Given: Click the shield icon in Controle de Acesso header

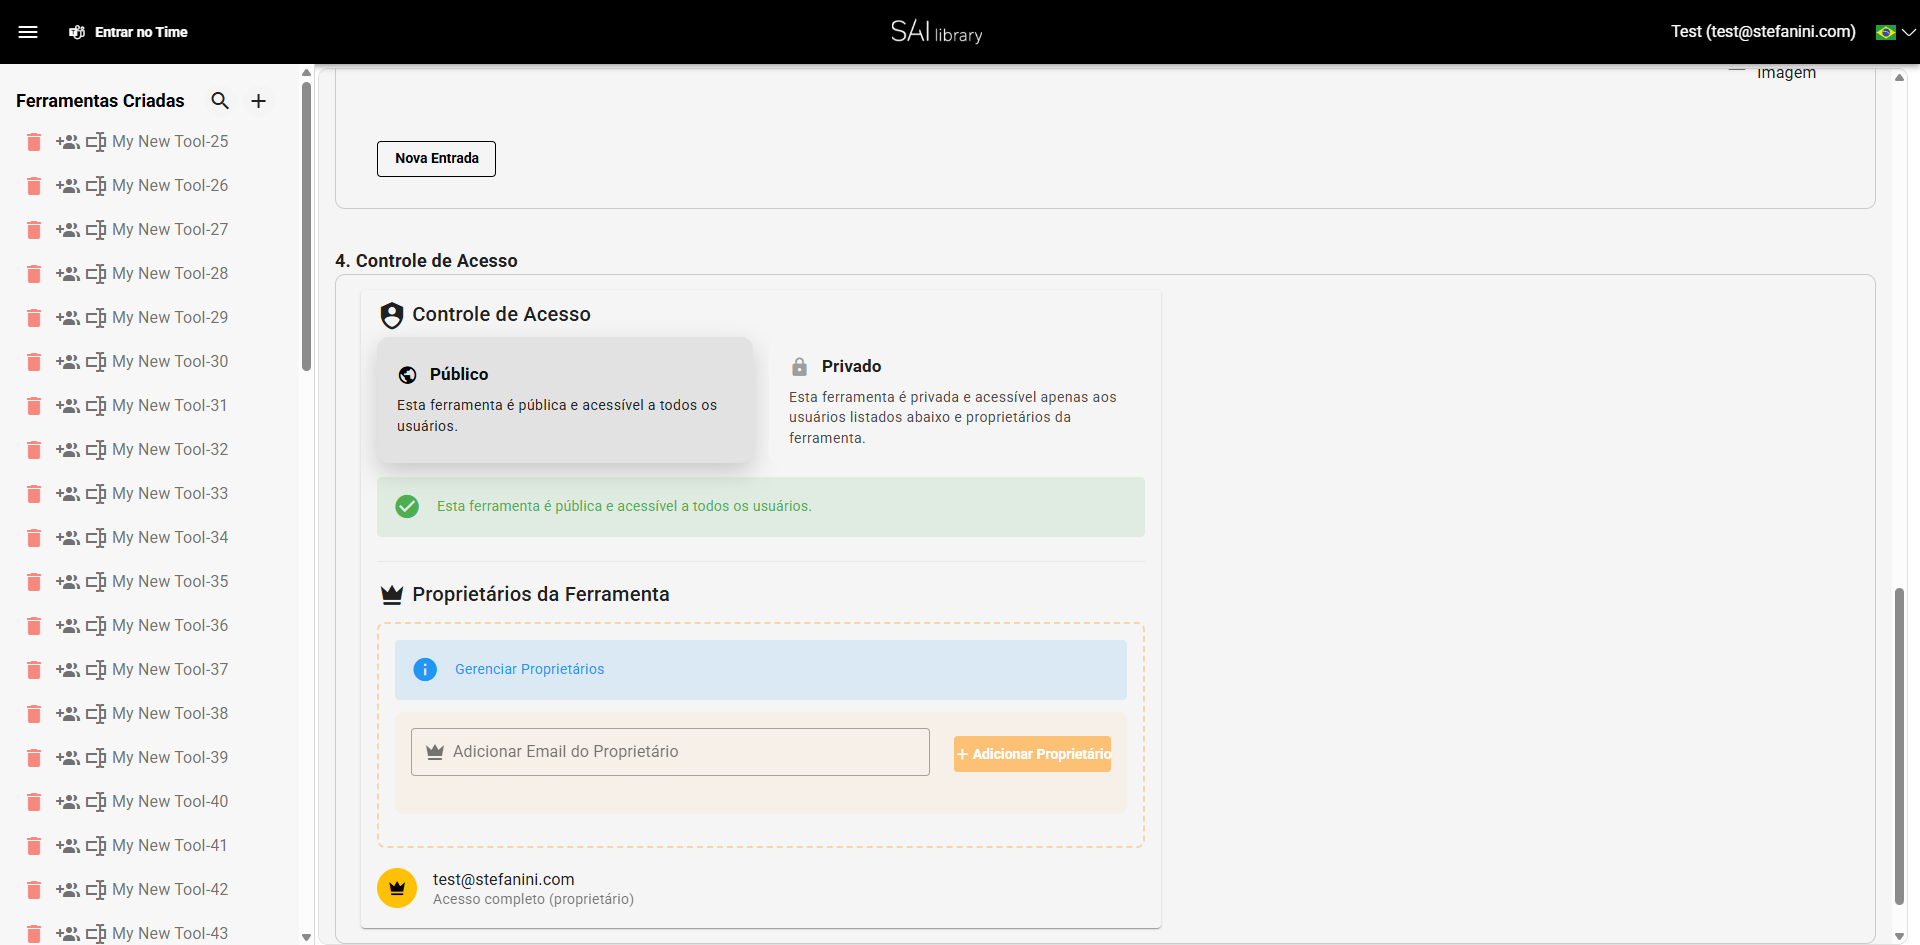Looking at the screenshot, I should point(392,314).
